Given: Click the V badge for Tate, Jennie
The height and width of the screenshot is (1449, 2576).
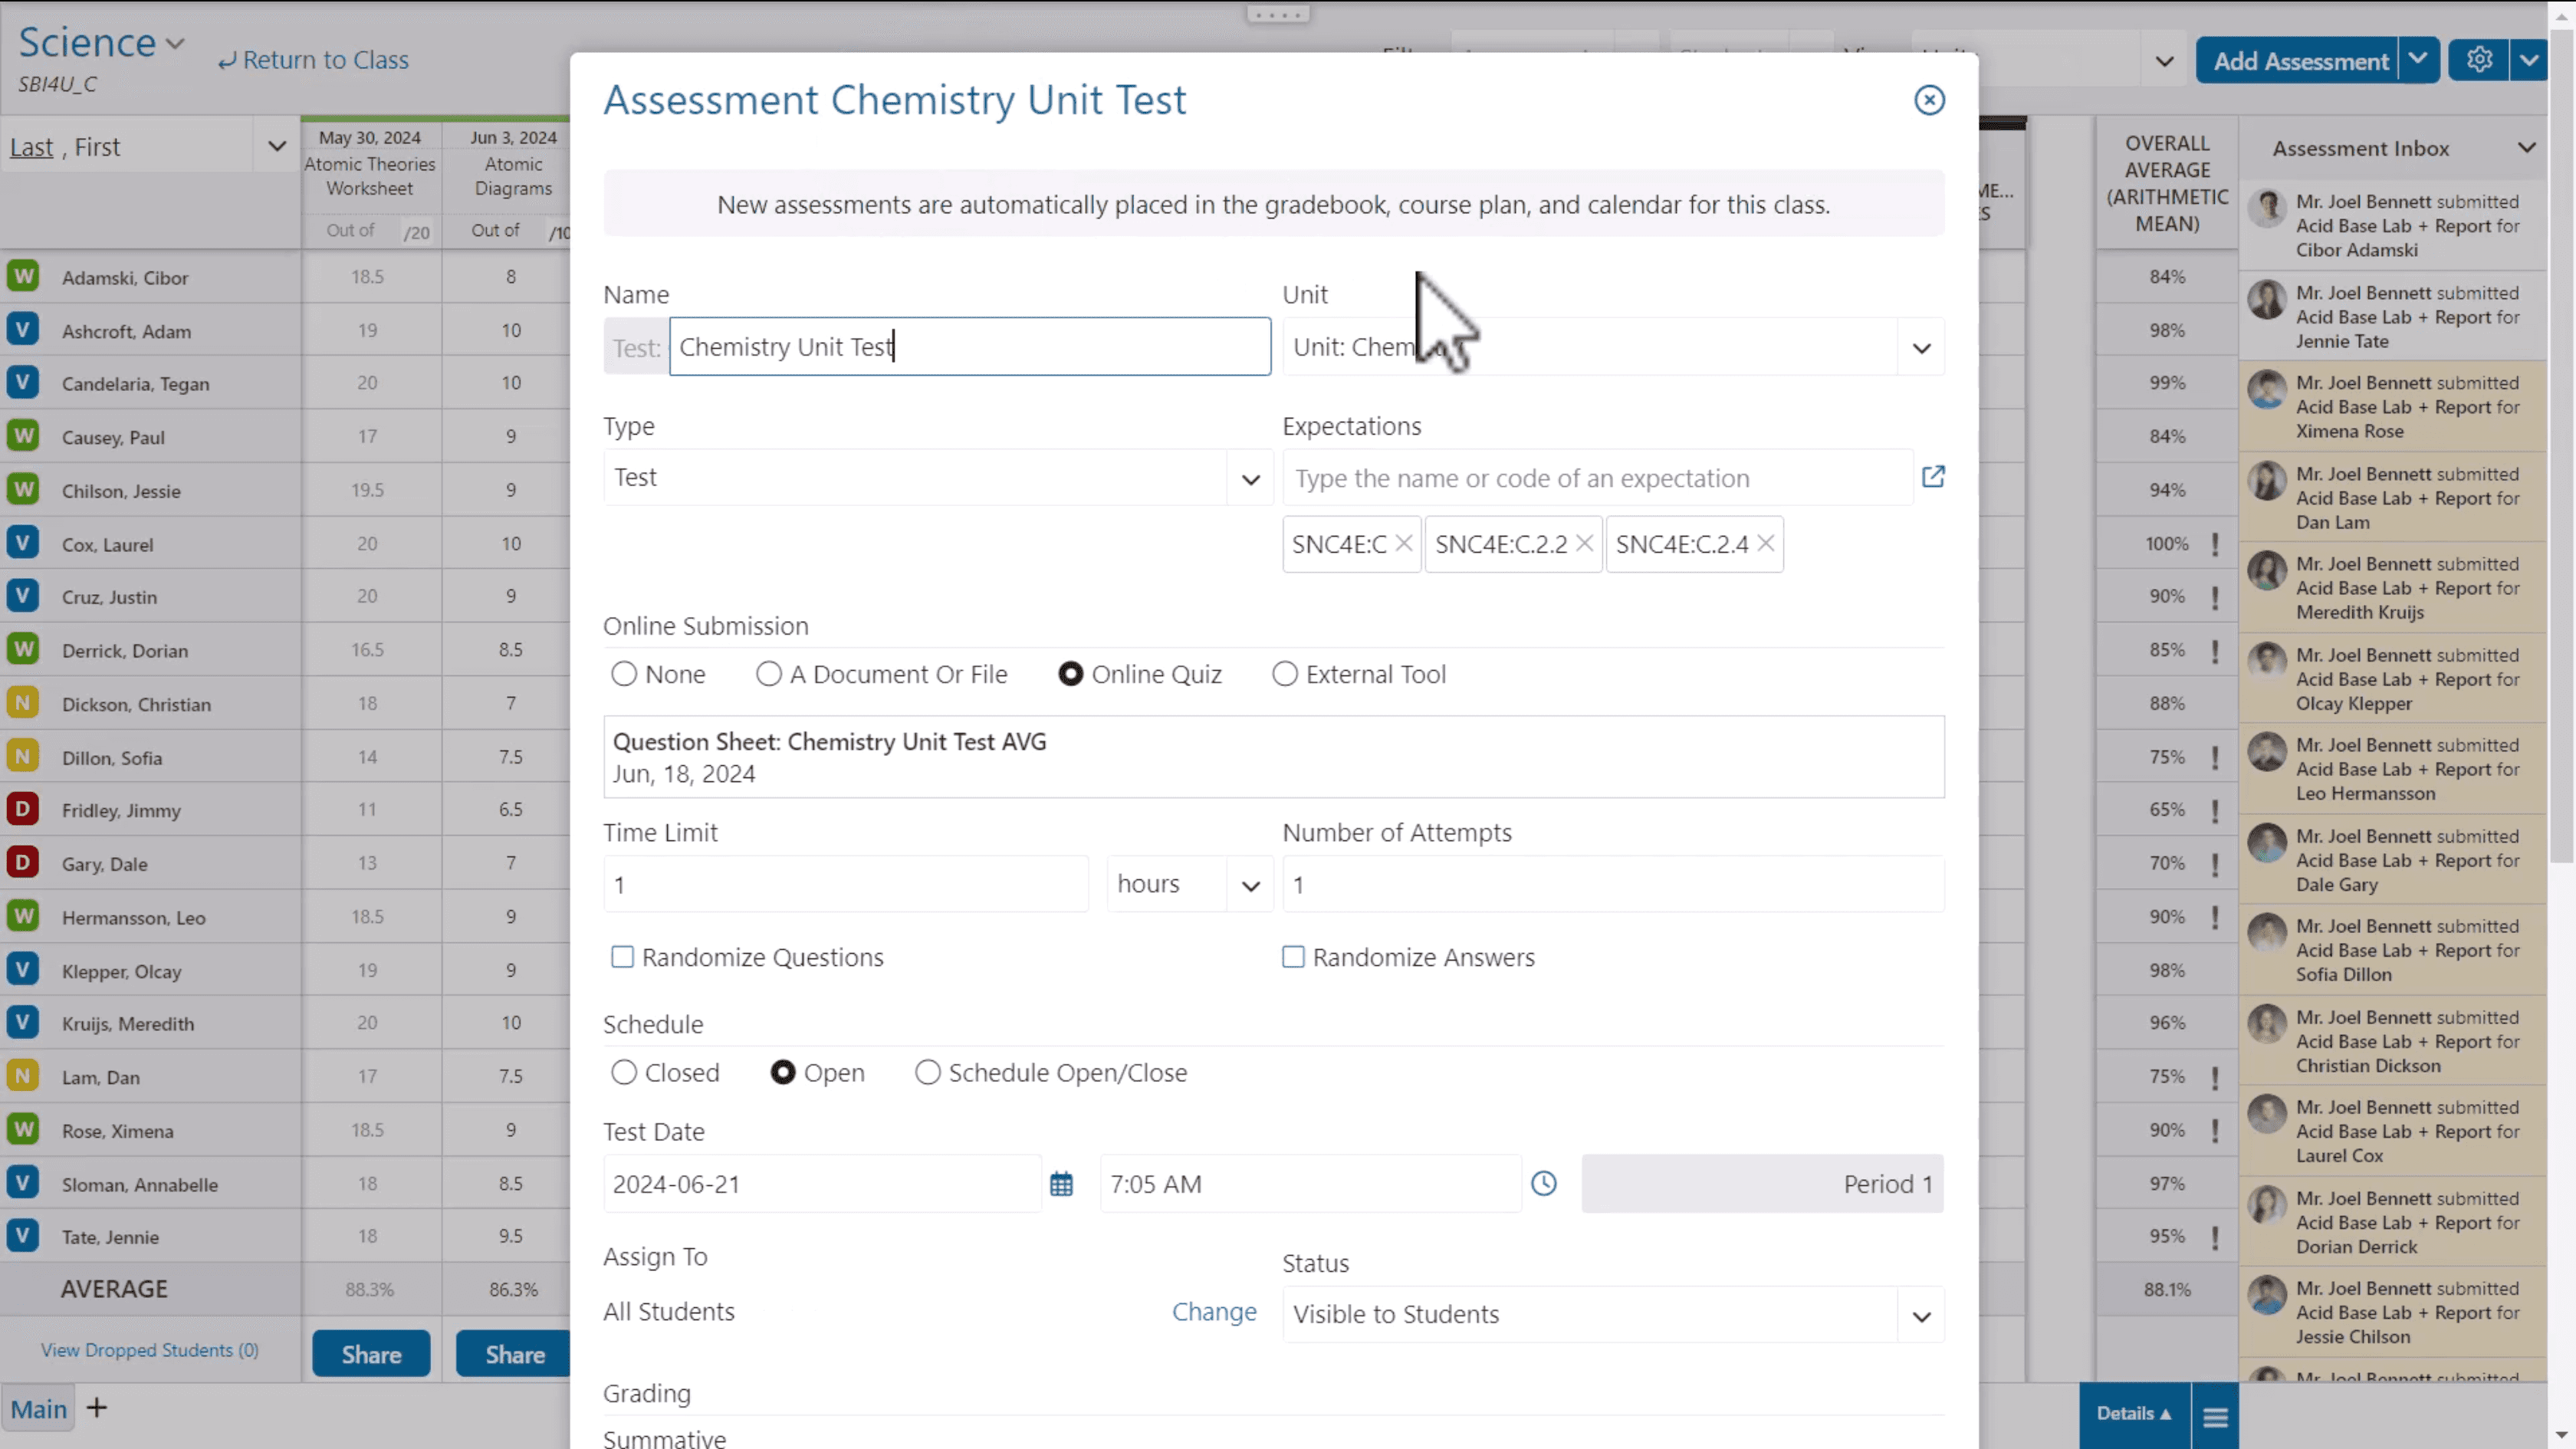Looking at the screenshot, I should click(x=22, y=1235).
